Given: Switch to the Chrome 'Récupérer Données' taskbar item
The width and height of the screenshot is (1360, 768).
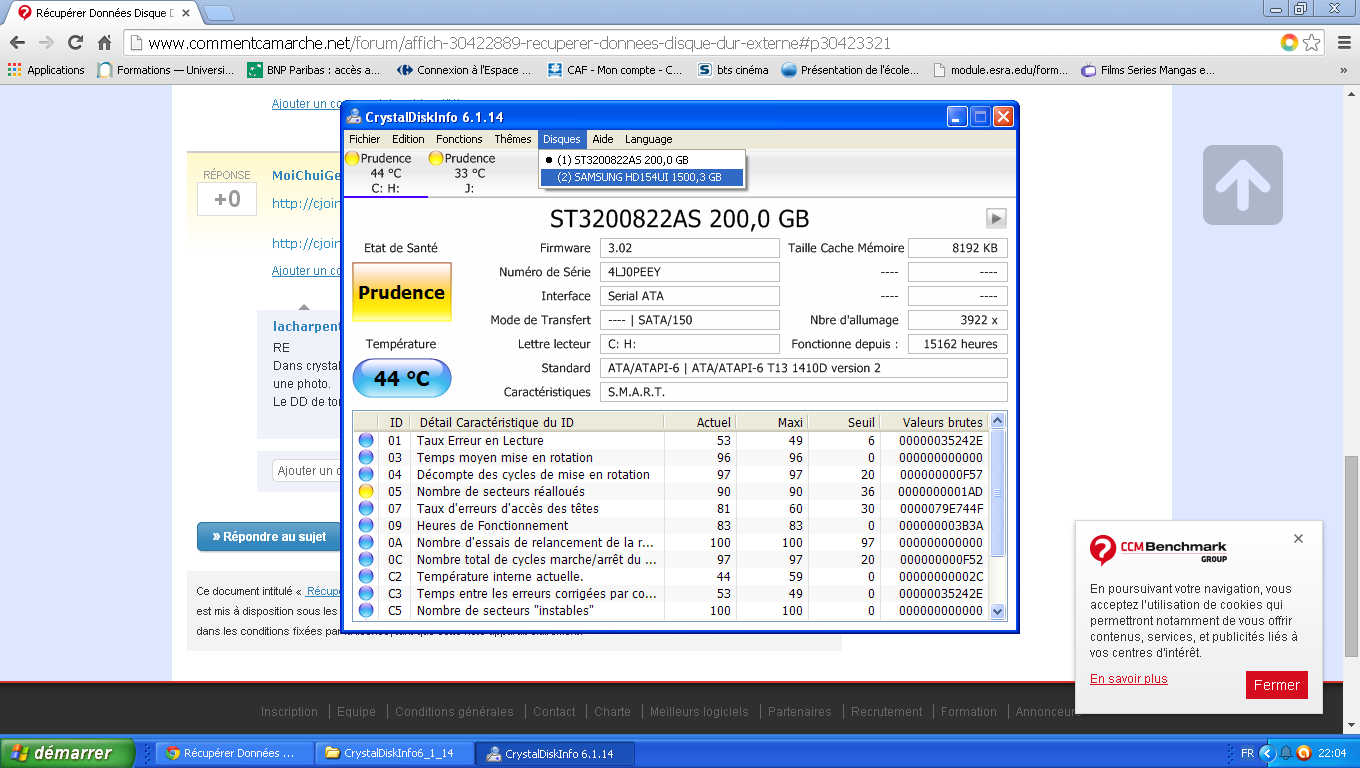Looking at the screenshot, I should [234, 753].
